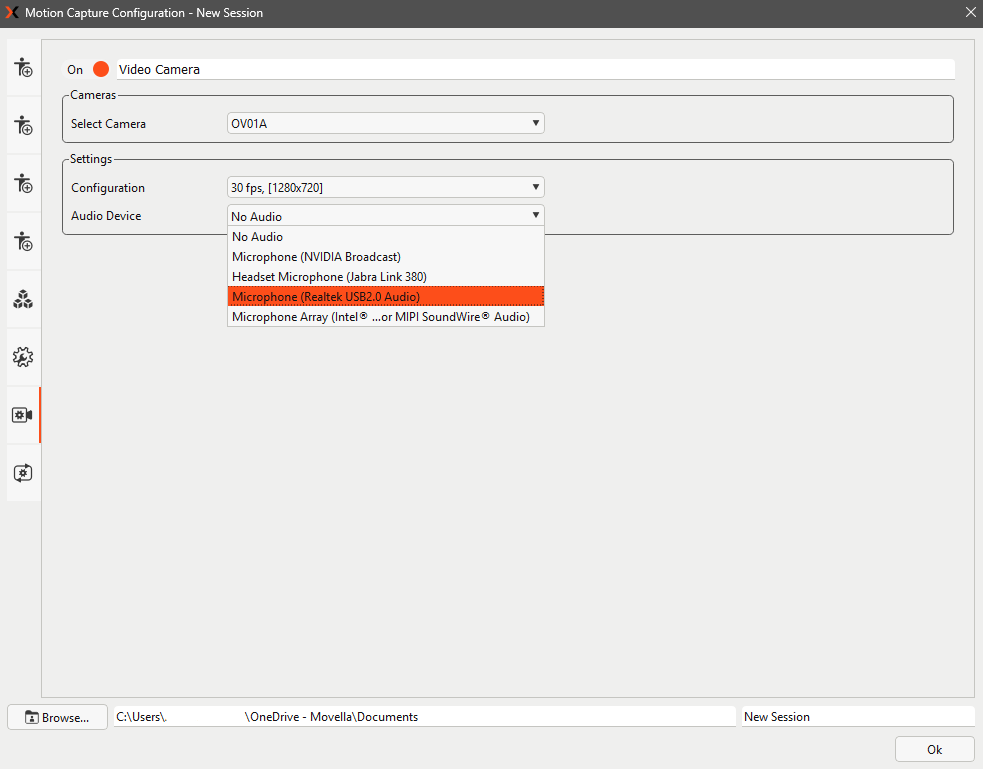Open the third suit configuration tab in the sidebar

pyautogui.click(x=23, y=184)
